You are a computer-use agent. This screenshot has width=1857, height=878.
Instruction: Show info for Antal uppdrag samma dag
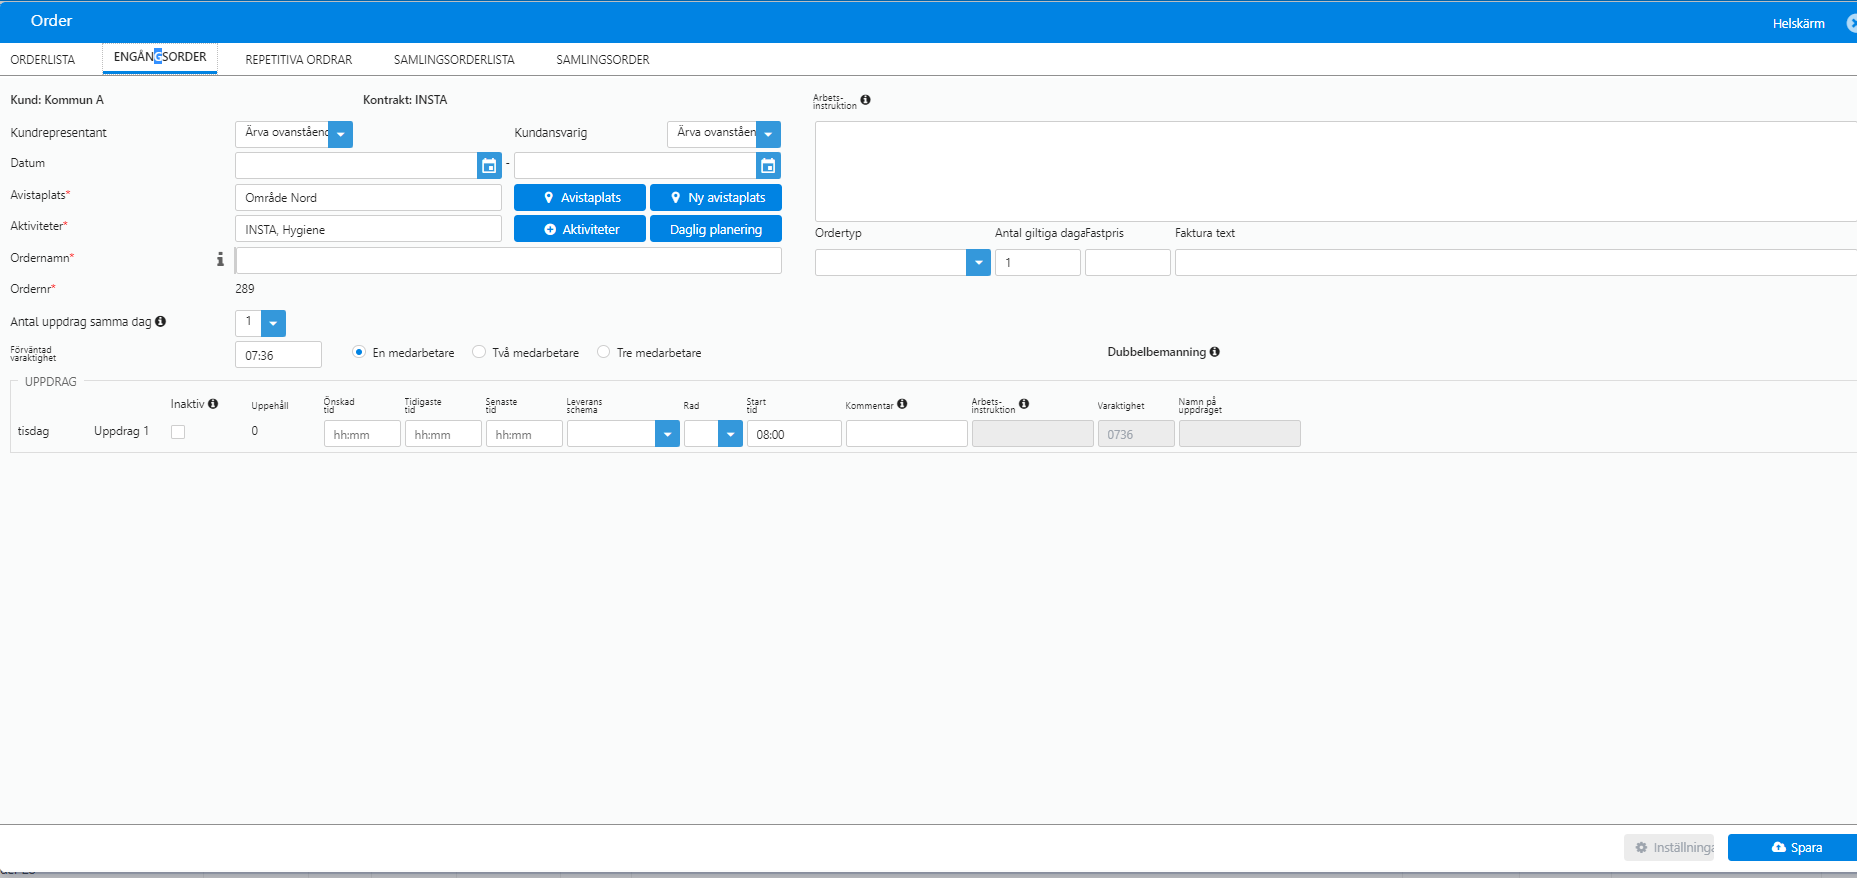(160, 321)
